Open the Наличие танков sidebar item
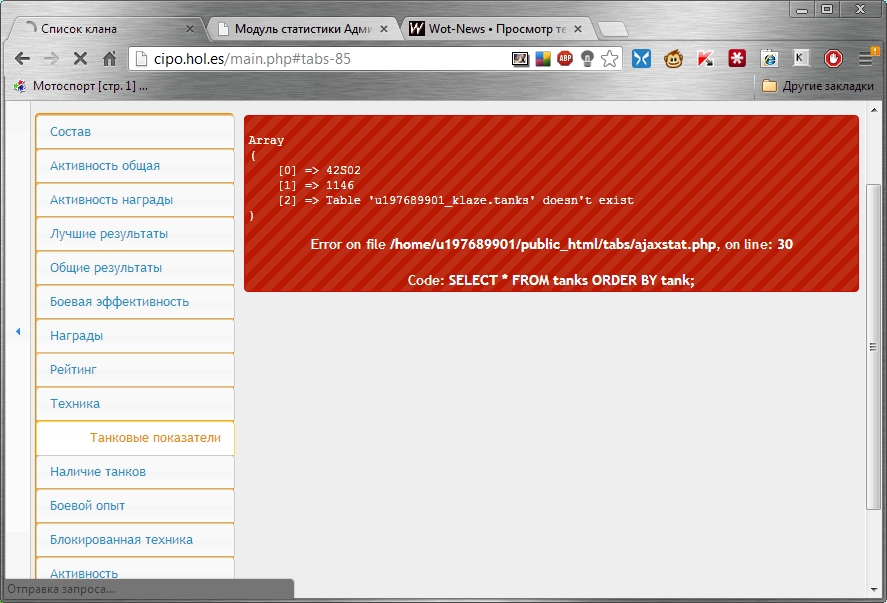Image resolution: width=887 pixels, height=603 pixels. click(x=134, y=472)
